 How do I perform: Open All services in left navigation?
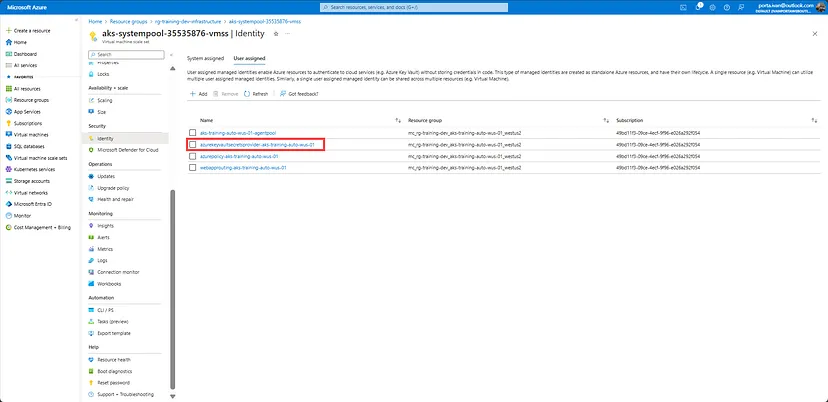pyautogui.click(x=25, y=66)
